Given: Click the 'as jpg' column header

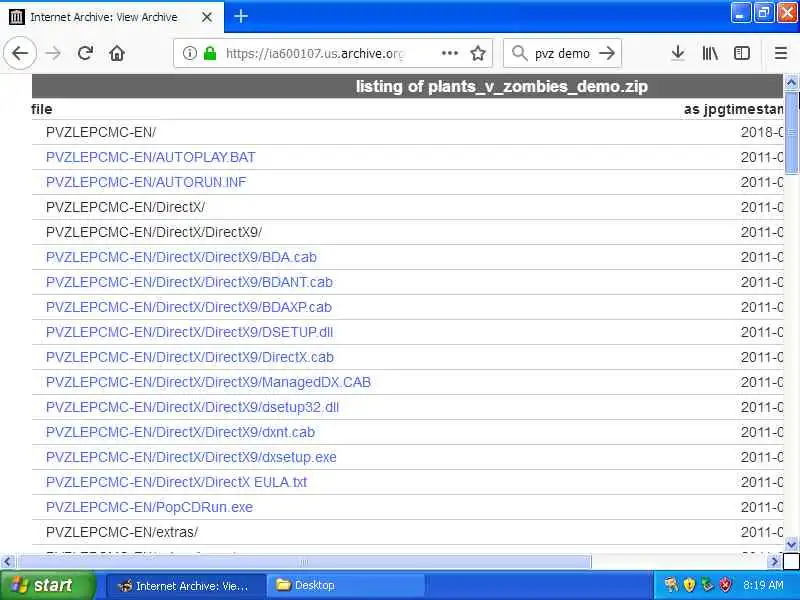Looking at the screenshot, I should click(702, 109).
